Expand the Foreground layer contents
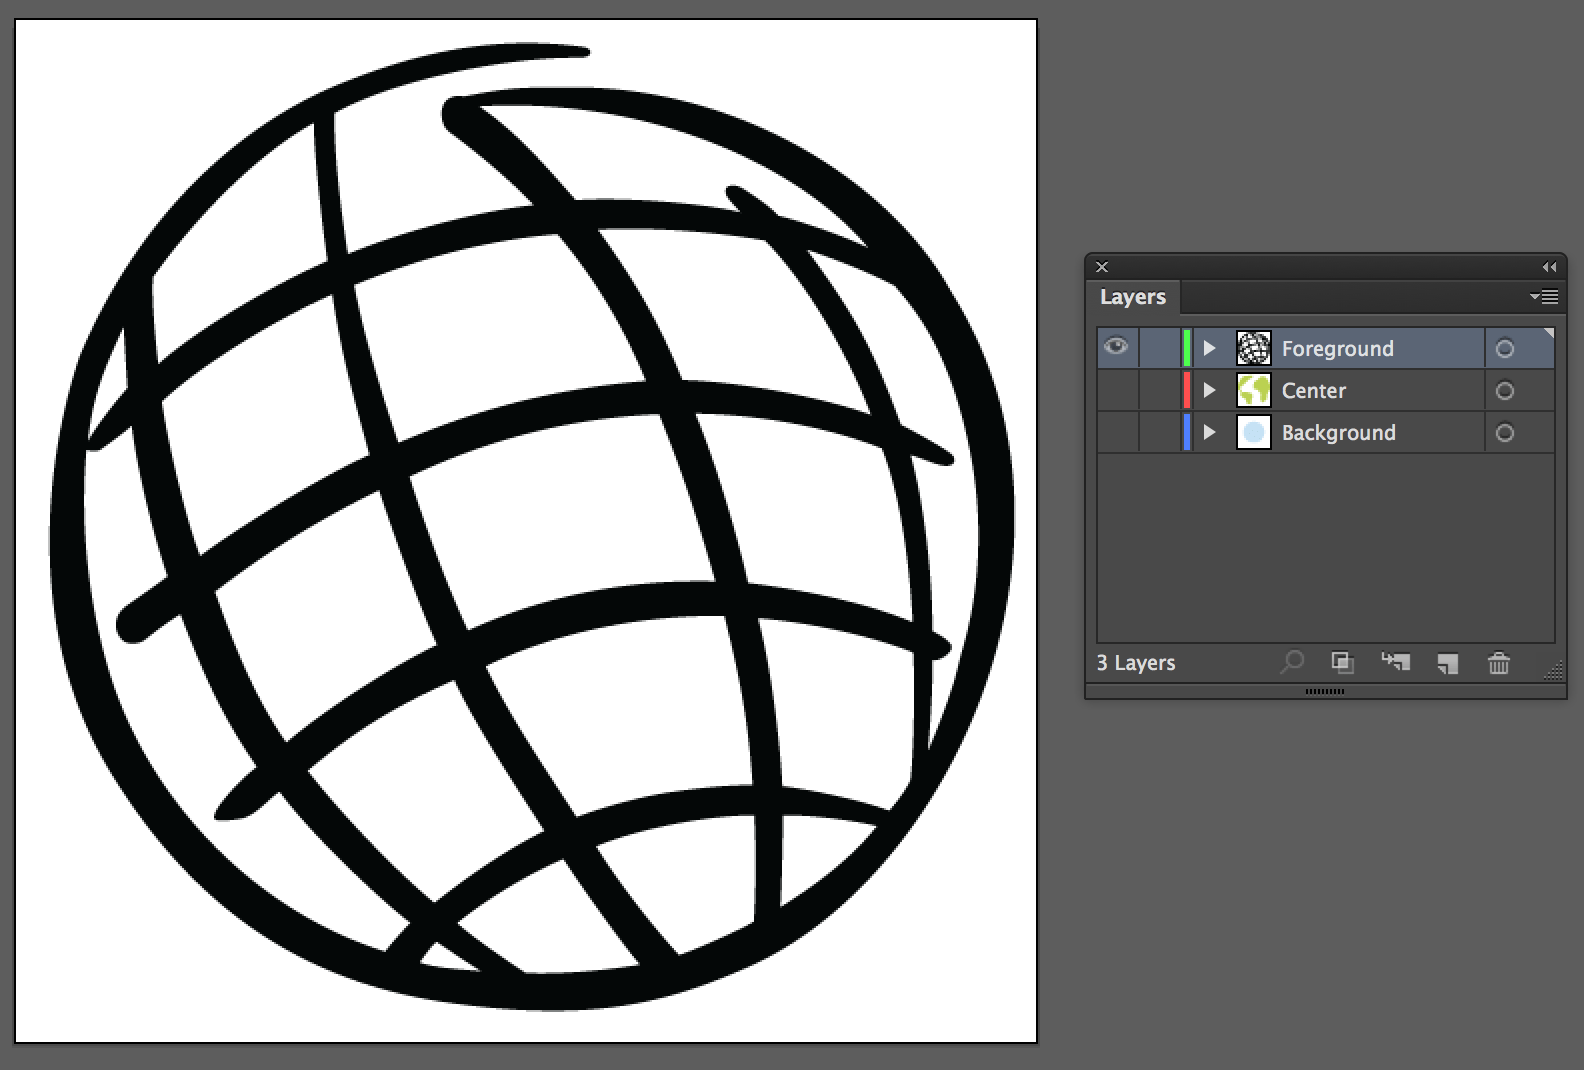Image resolution: width=1584 pixels, height=1070 pixels. (x=1209, y=348)
